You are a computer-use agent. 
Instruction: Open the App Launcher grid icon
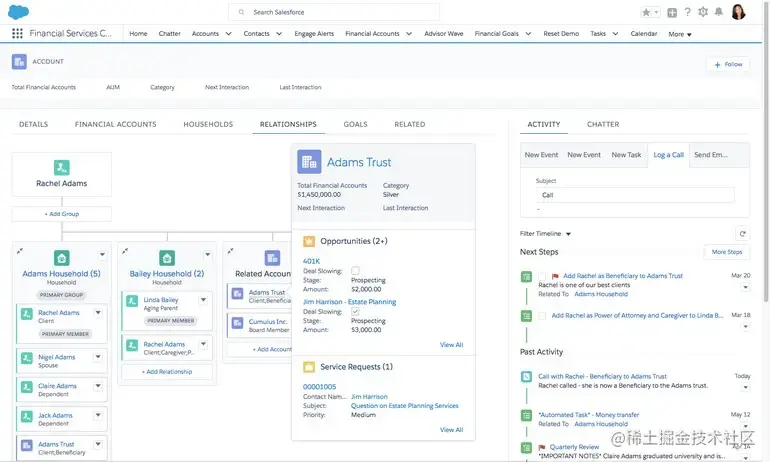tap(17, 33)
